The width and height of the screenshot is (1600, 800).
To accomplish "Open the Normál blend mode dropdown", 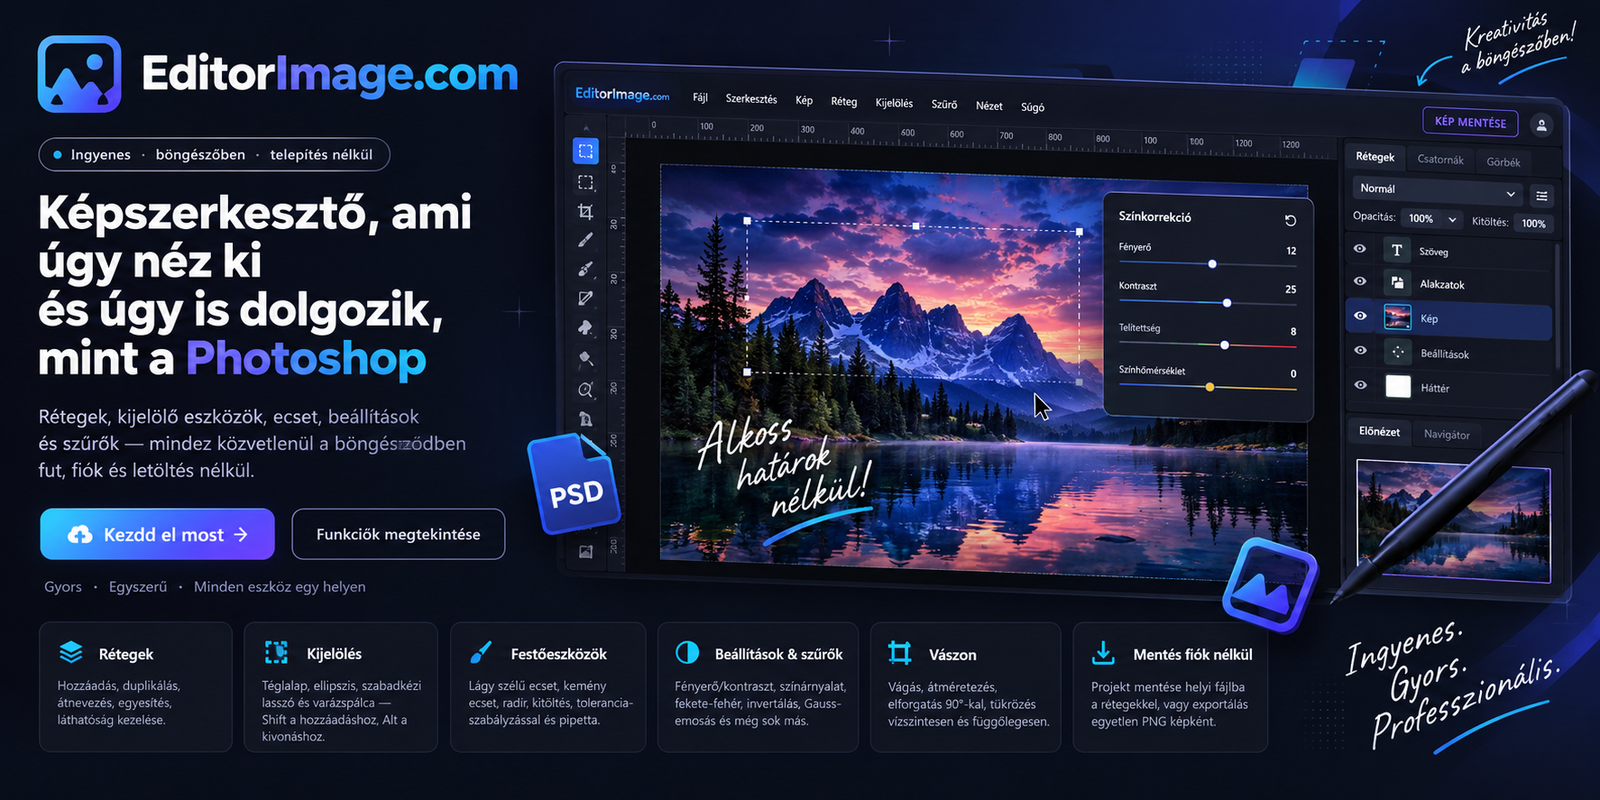I will coord(1437,189).
